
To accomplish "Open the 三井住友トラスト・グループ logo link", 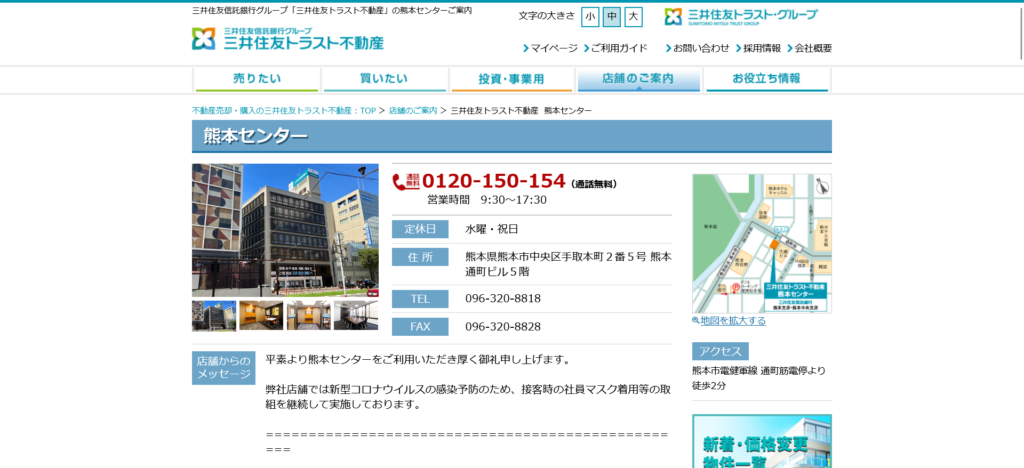I will pos(741,16).
